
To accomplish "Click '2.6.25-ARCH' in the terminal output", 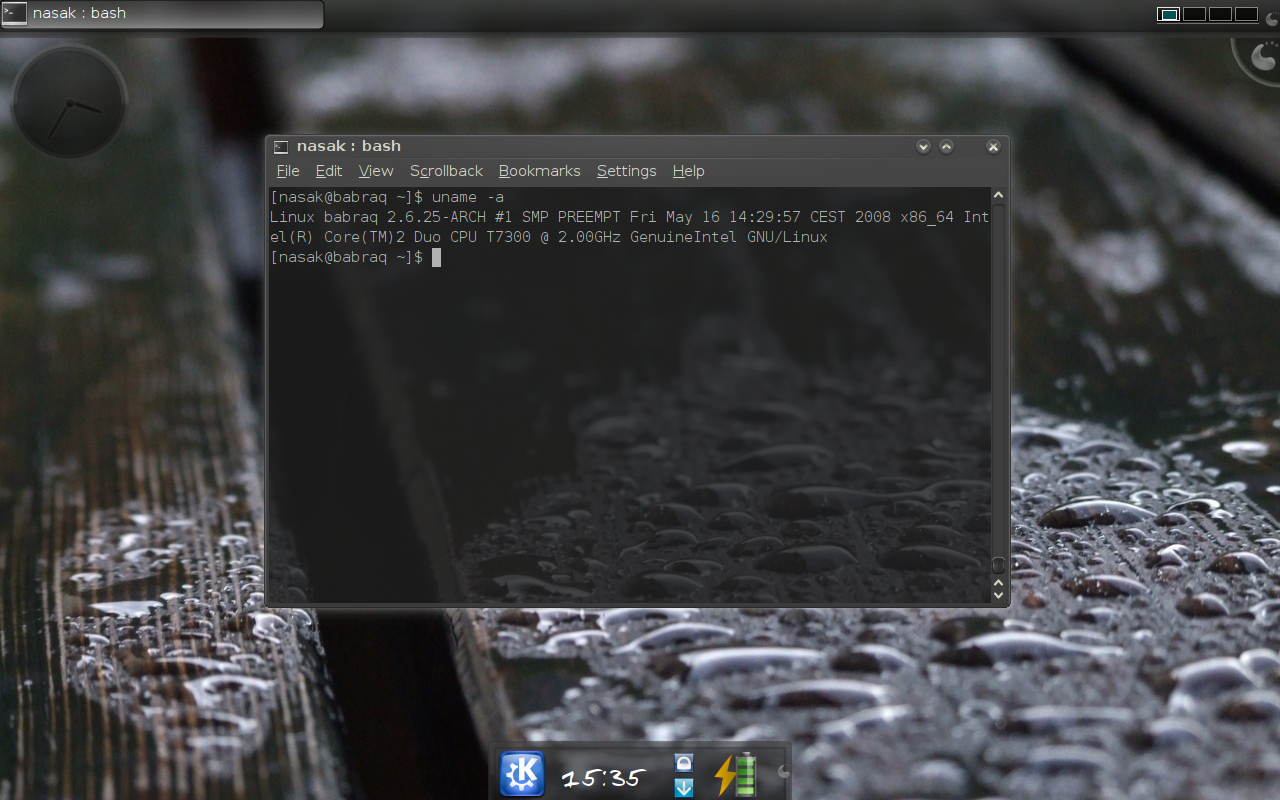I will click(437, 217).
